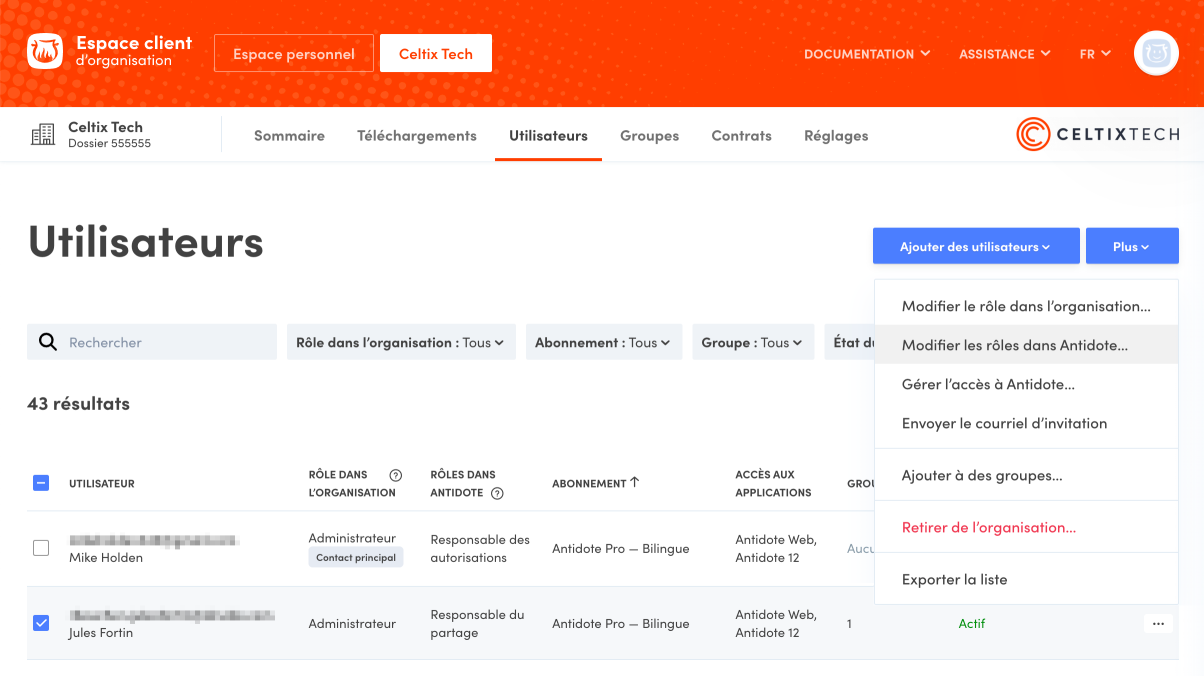Switch to the Groupes tab
The width and height of the screenshot is (1204, 676).
[649, 135]
